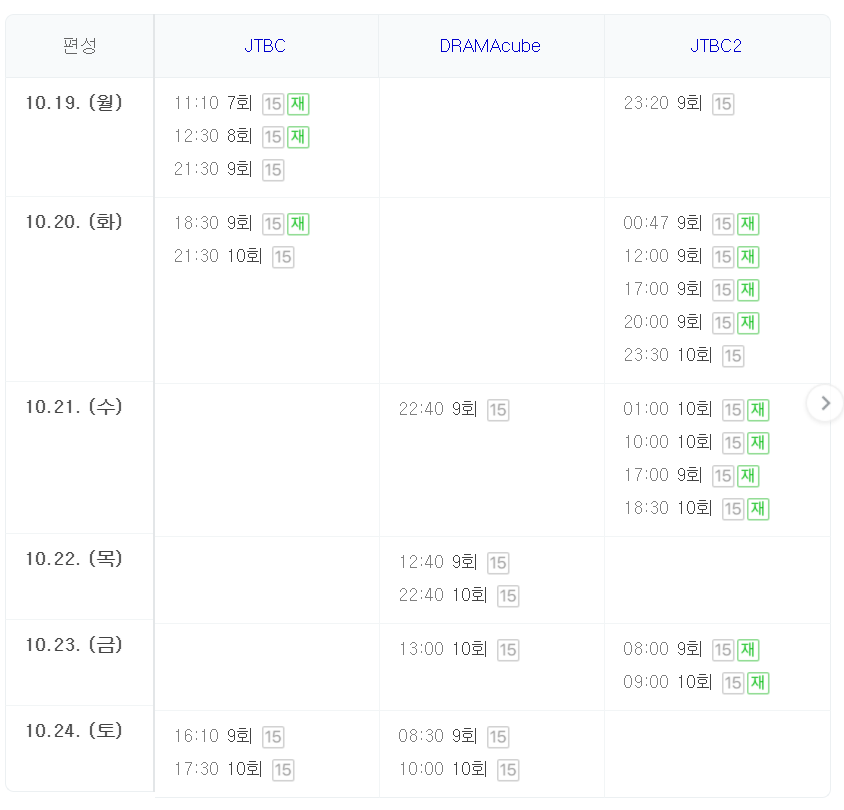
Task: Click green 재 badge on 17:00 Tuesday row
Action: point(748,290)
